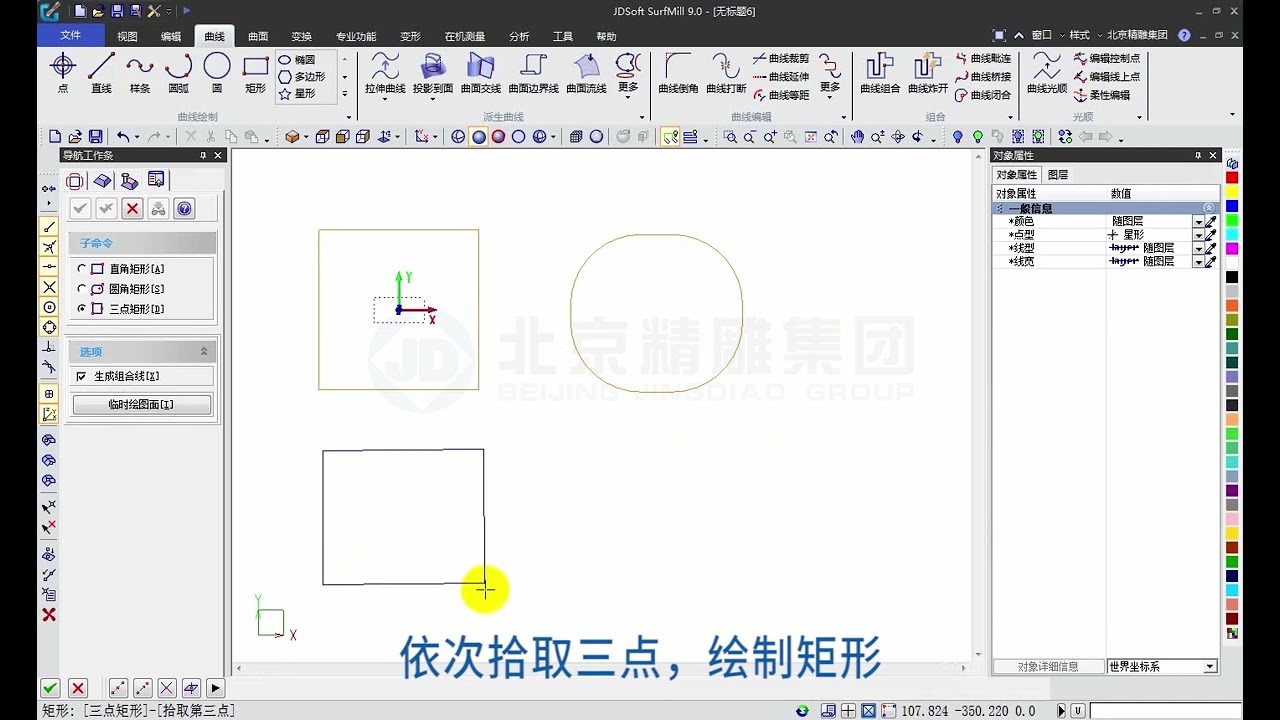Image resolution: width=1280 pixels, height=720 pixels.
Task: Select the 点 point drawing tool
Action: pyautogui.click(x=63, y=74)
